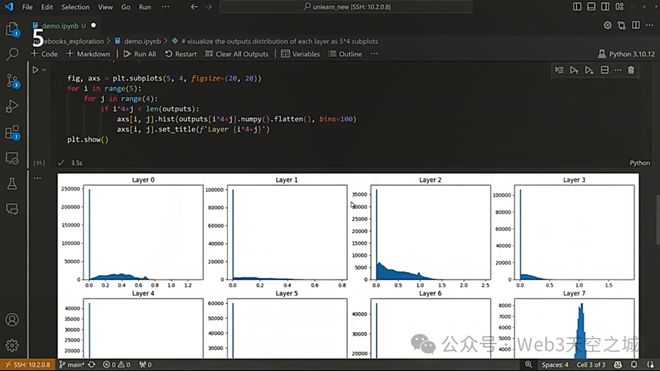
Task: Expand run cell options dropdown arrow
Action: pyautogui.click(x=44, y=70)
